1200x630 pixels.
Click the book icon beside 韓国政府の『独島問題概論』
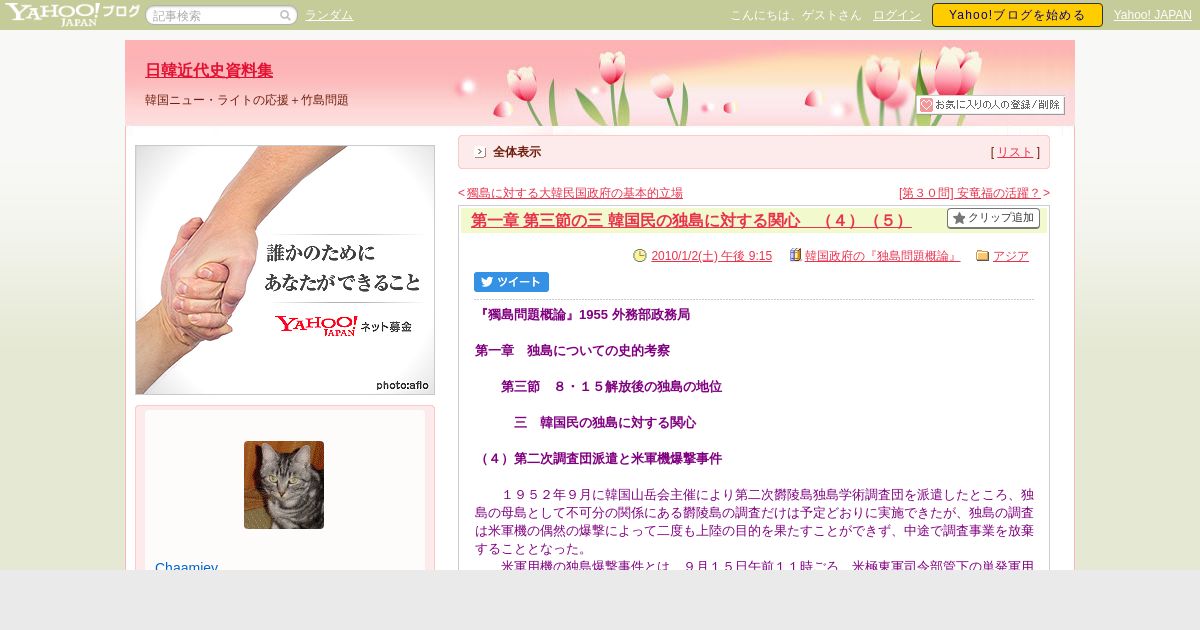(x=795, y=256)
